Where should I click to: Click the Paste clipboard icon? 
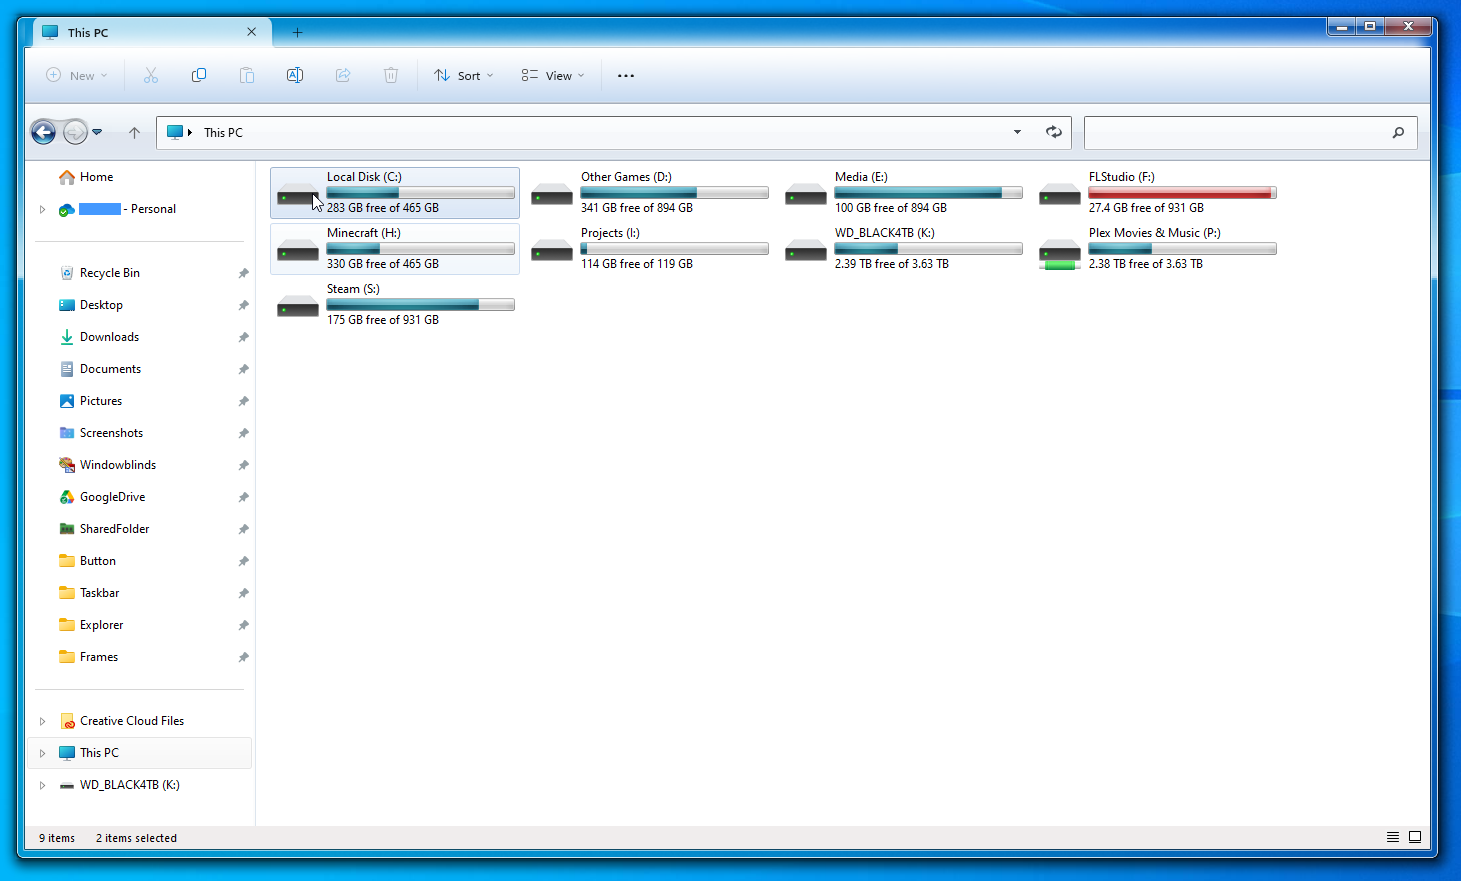(x=247, y=75)
